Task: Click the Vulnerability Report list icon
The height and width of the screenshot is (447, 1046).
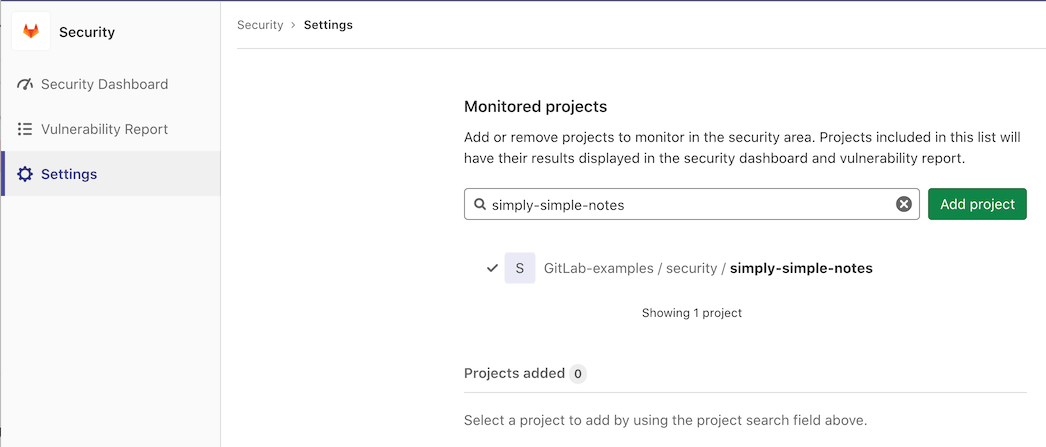Action: 25,130
